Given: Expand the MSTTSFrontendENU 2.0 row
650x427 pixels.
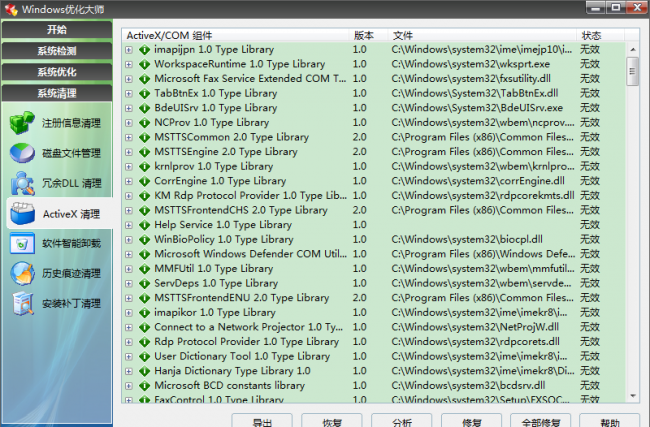Looking at the screenshot, I should [129, 298].
